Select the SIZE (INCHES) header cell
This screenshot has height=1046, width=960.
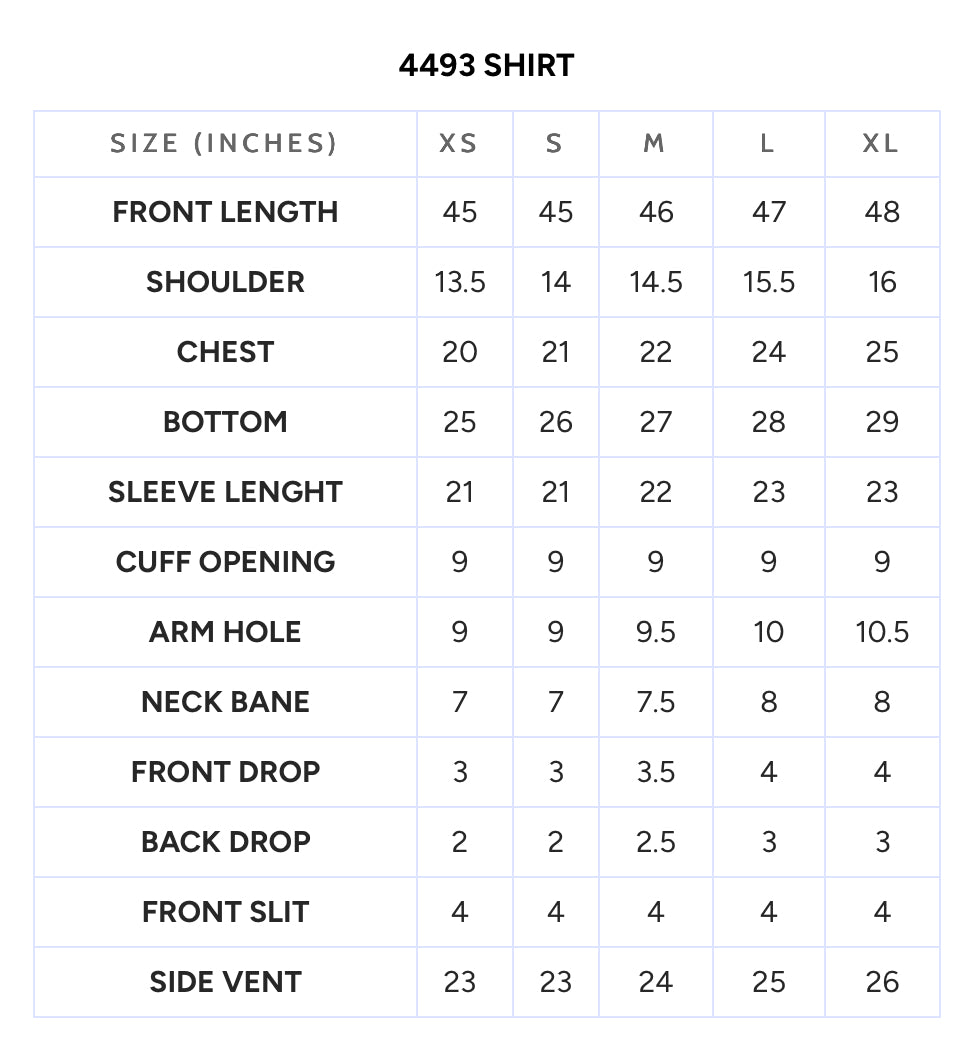pos(225,143)
